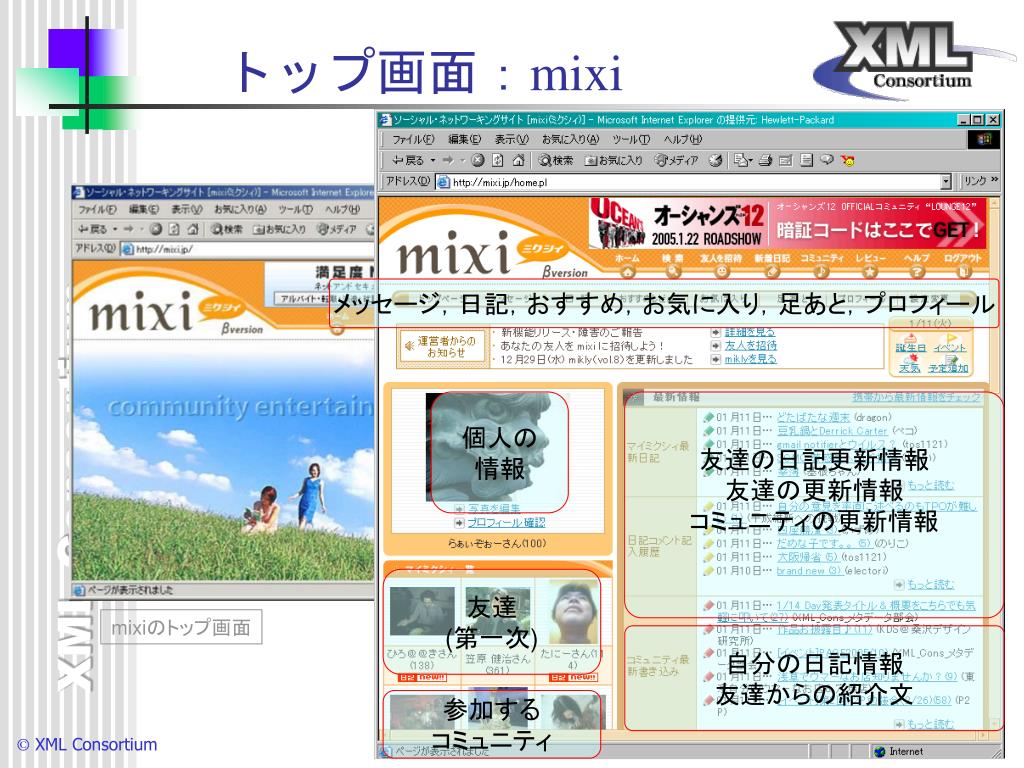
Task: Click the 誕生日 birthday link
Action: pyautogui.click(x=911, y=347)
